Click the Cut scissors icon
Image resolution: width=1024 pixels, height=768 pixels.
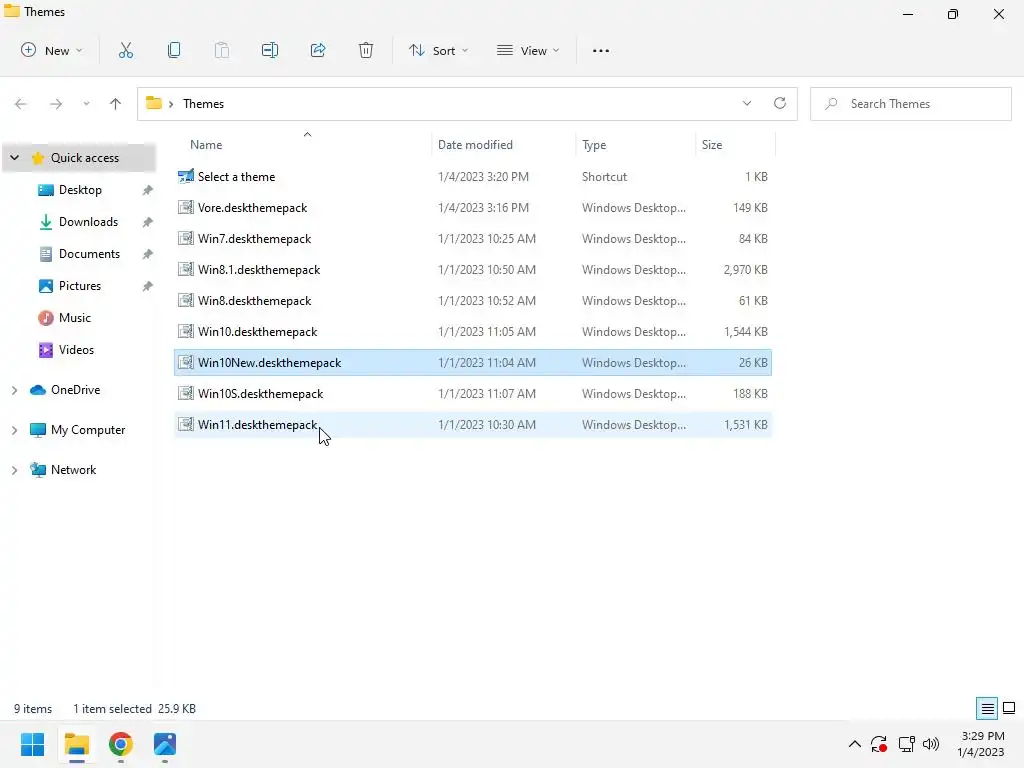126,50
